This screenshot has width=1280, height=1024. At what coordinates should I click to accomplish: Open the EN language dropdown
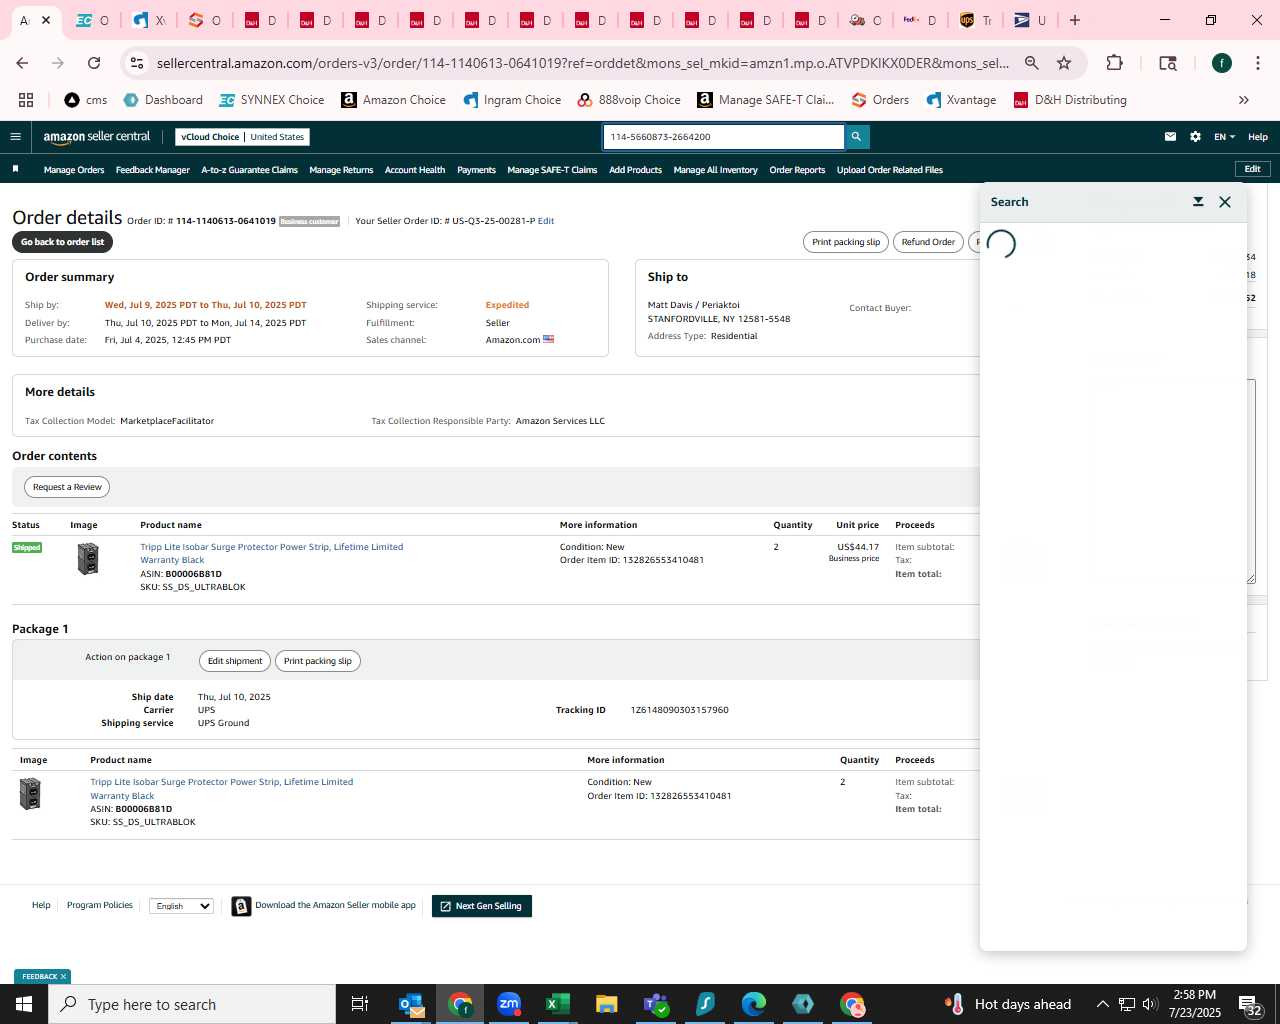(1224, 137)
